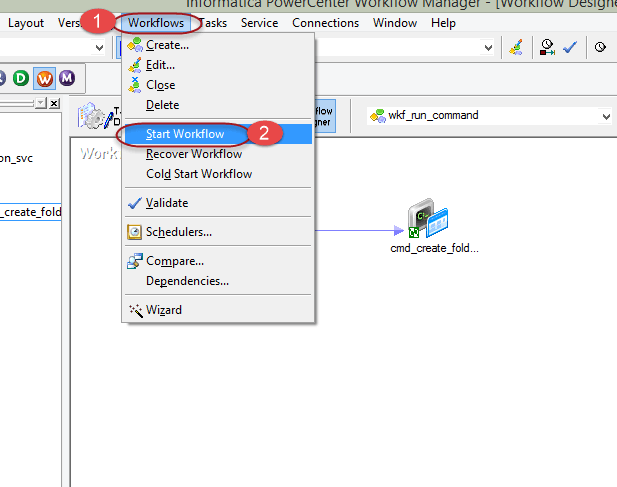The width and height of the screenshot is (617, 487).
Task: Open the Connections menu
Action: tap(325, 22)
